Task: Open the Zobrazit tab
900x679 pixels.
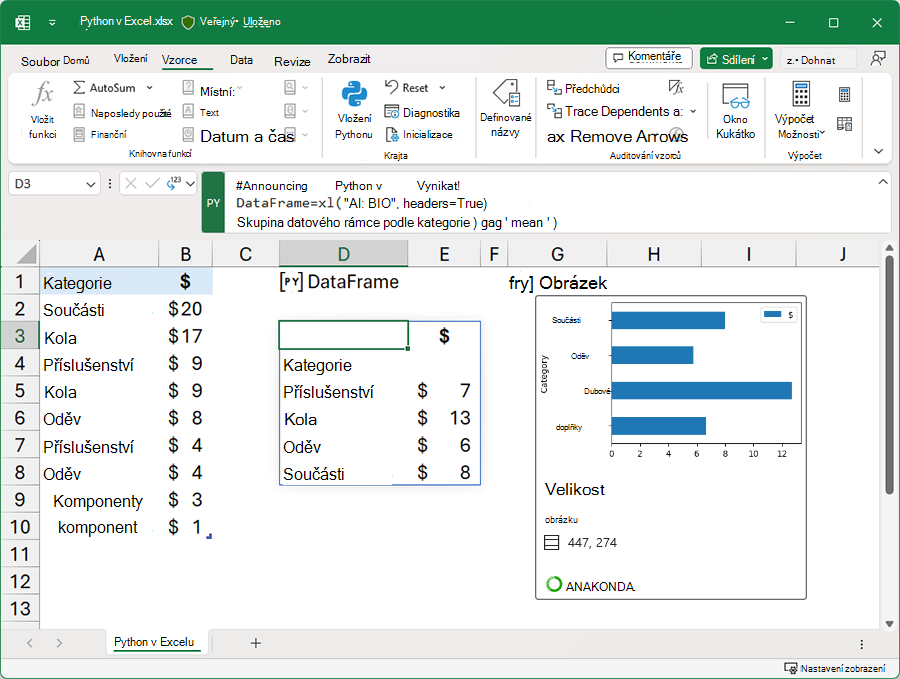Action: click(349, 59)
